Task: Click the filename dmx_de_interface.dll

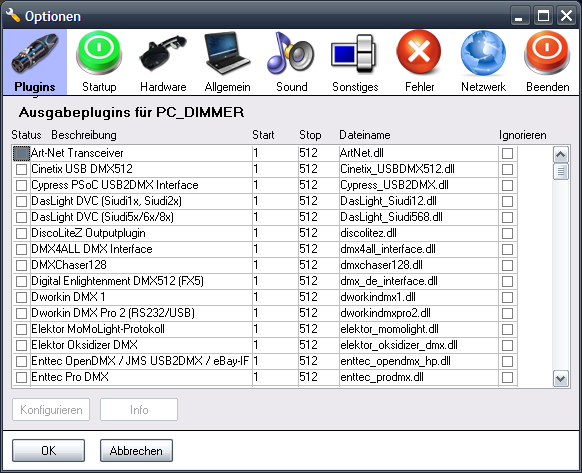Action: pos(389,281)
